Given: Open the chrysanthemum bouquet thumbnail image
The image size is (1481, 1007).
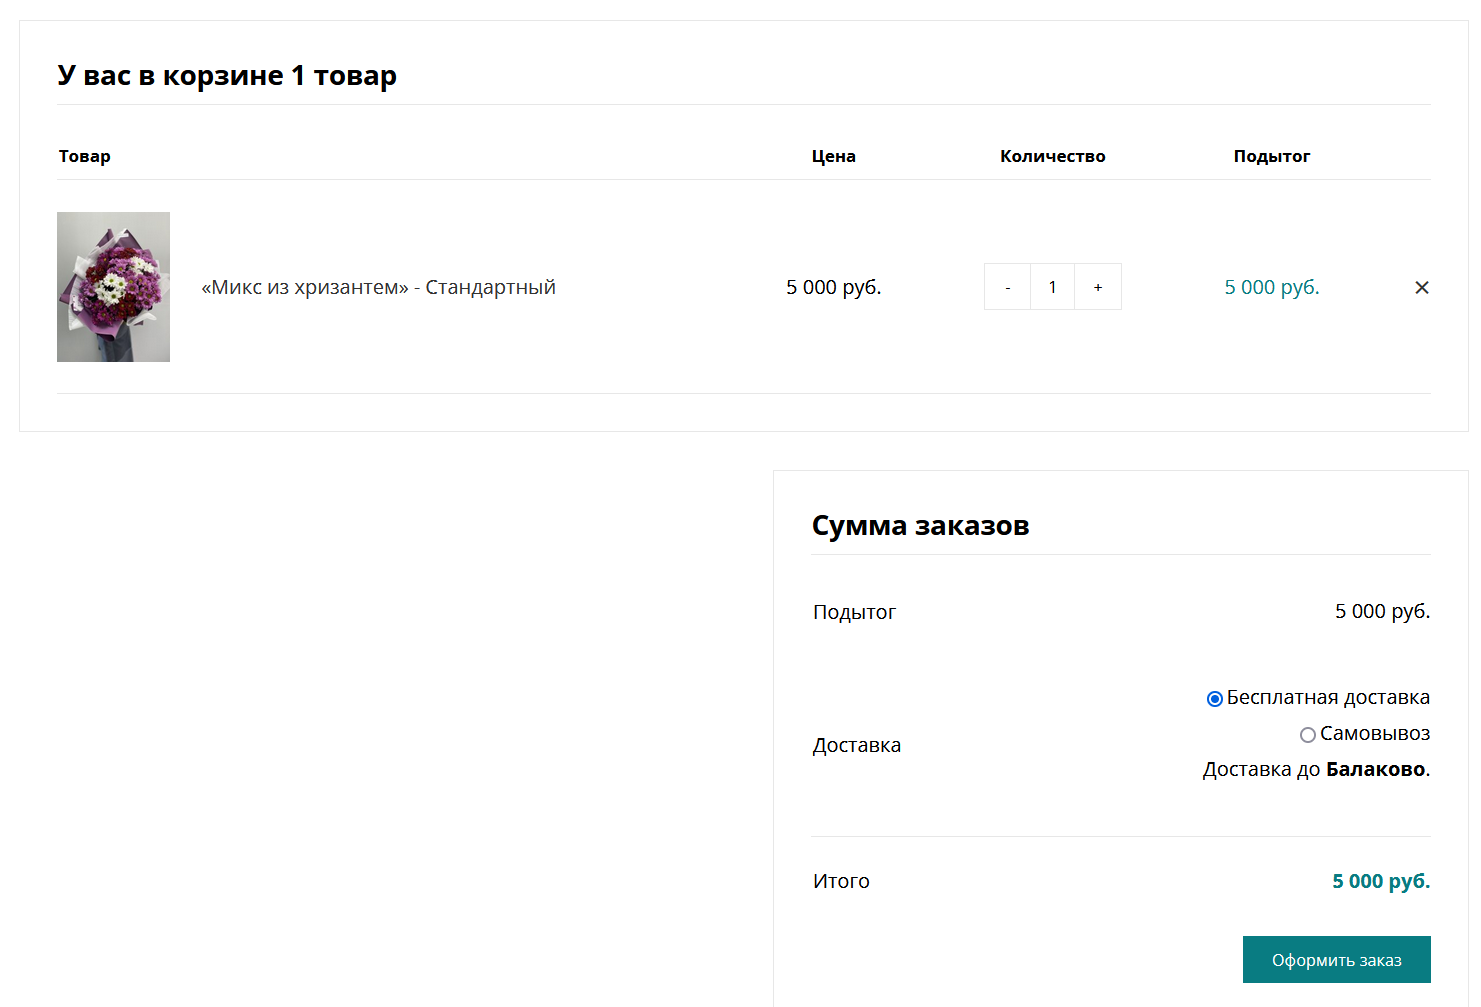Looking at the screenshot, I should pyautogui.click(x=113, y=287).
